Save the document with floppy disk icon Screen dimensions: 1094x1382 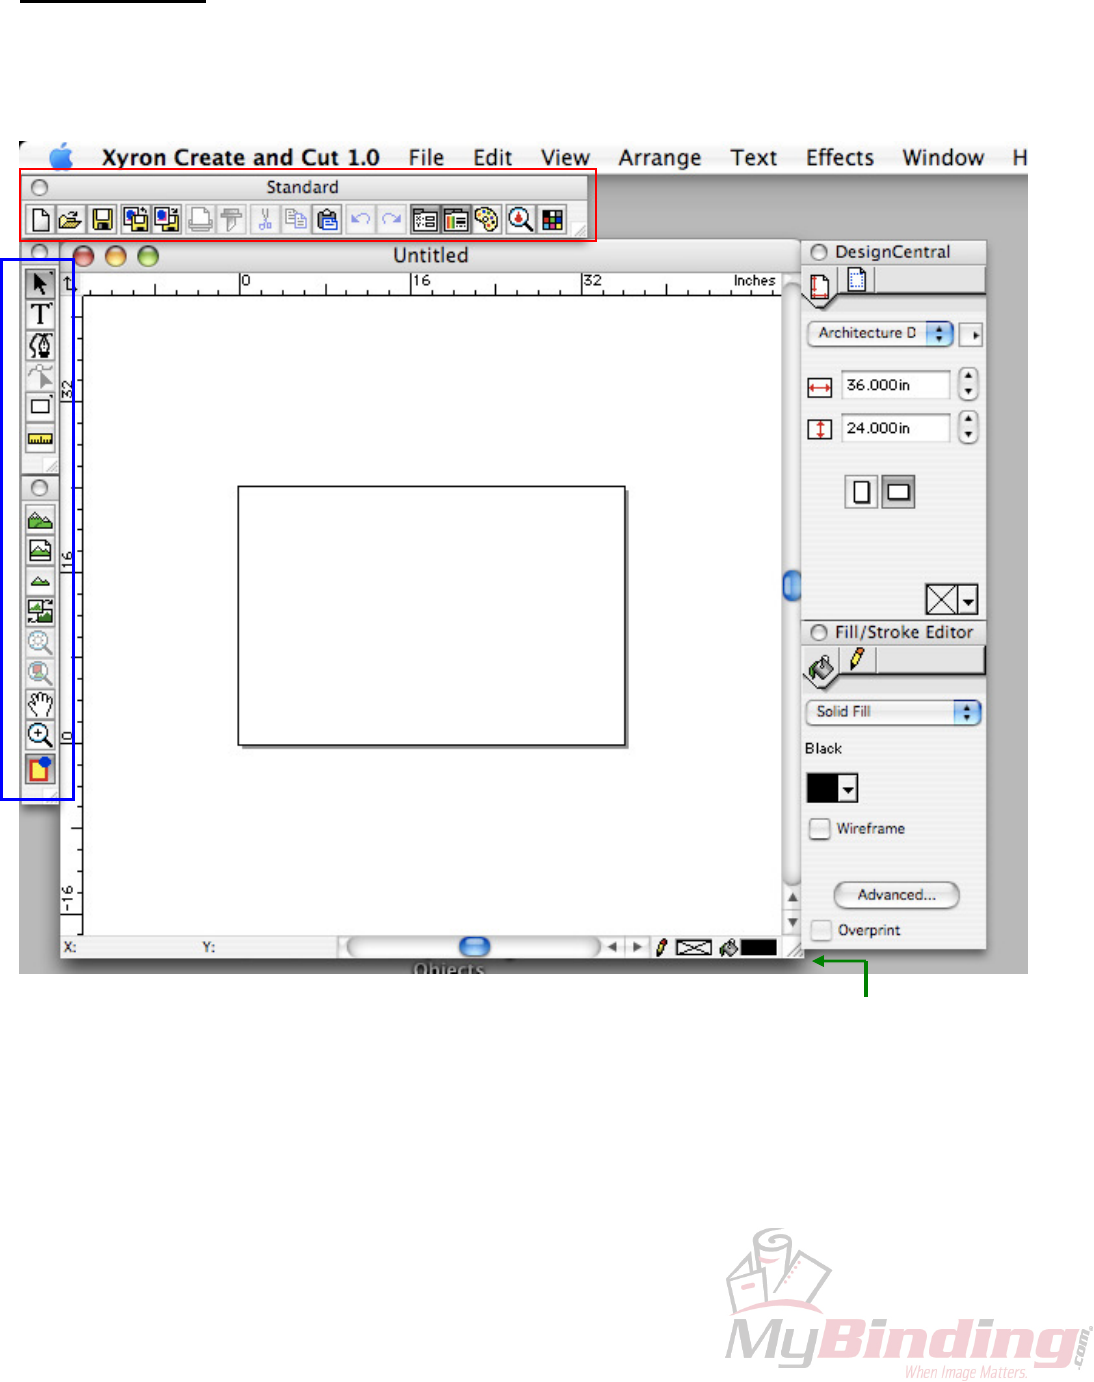[x=103, y=219]
